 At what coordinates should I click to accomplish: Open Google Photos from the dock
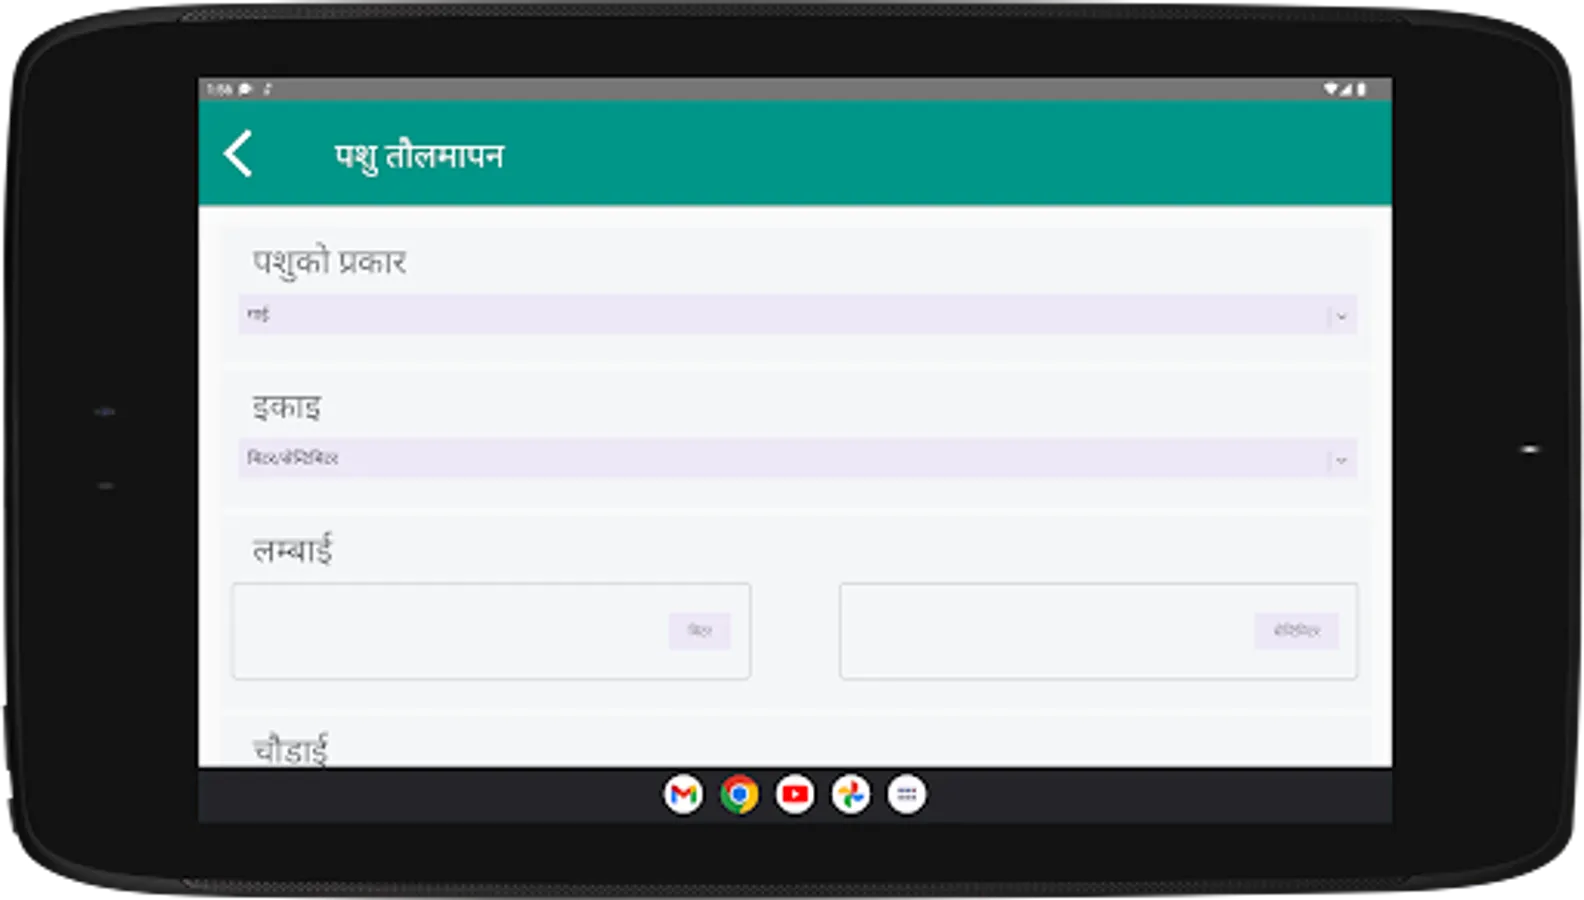851,795
